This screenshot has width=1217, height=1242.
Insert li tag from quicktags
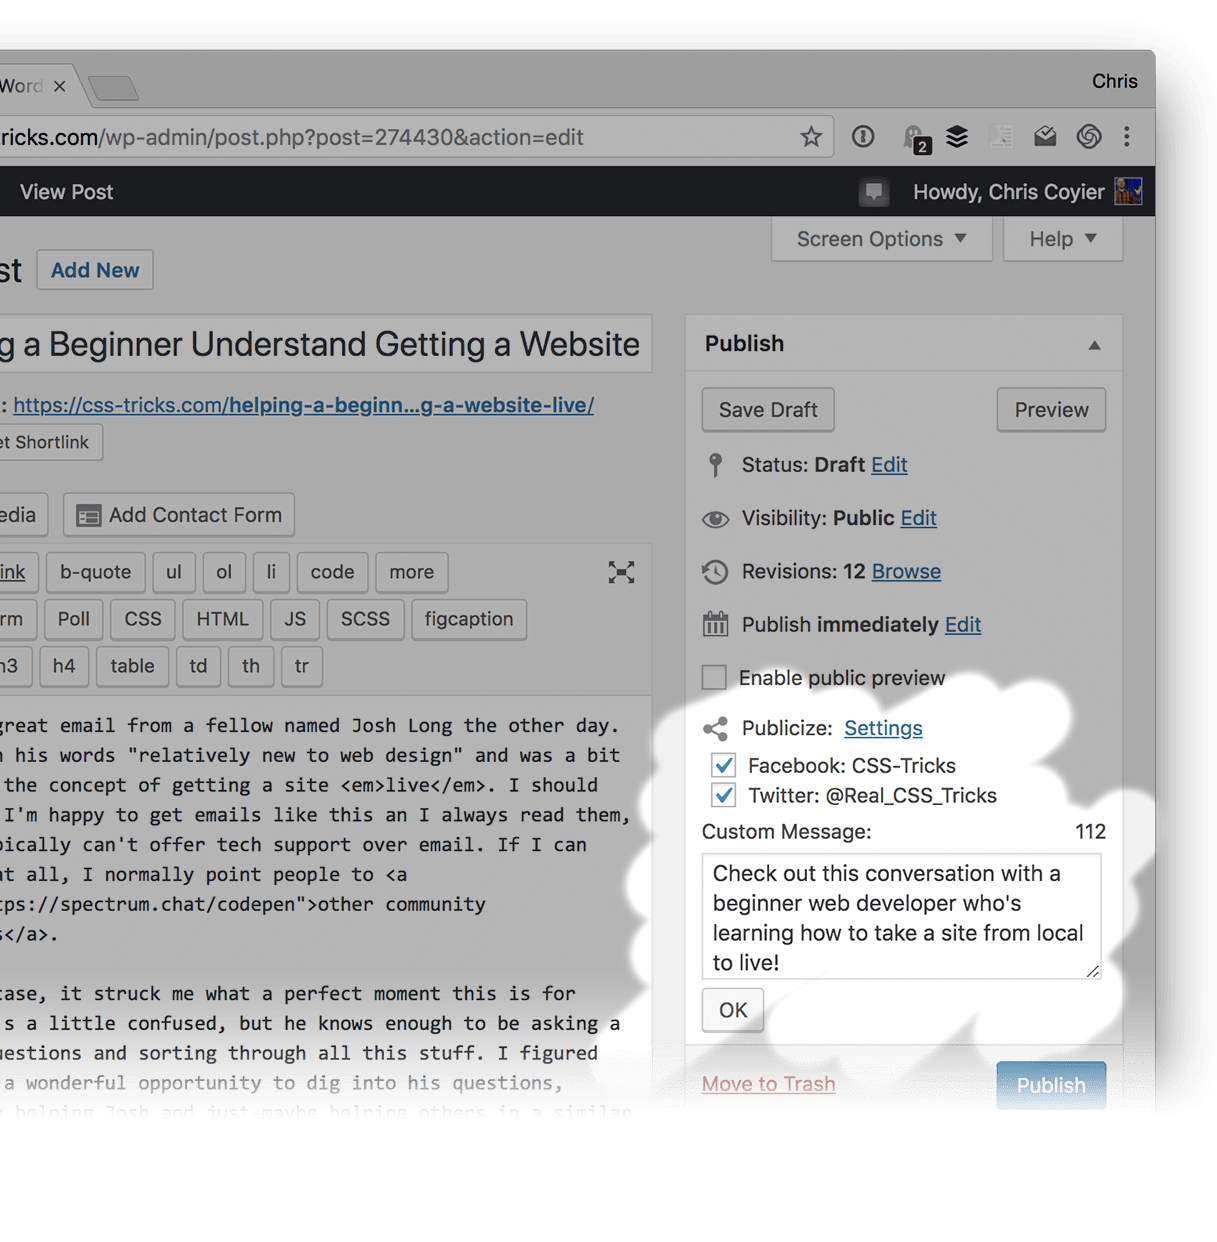click(271, 572)
